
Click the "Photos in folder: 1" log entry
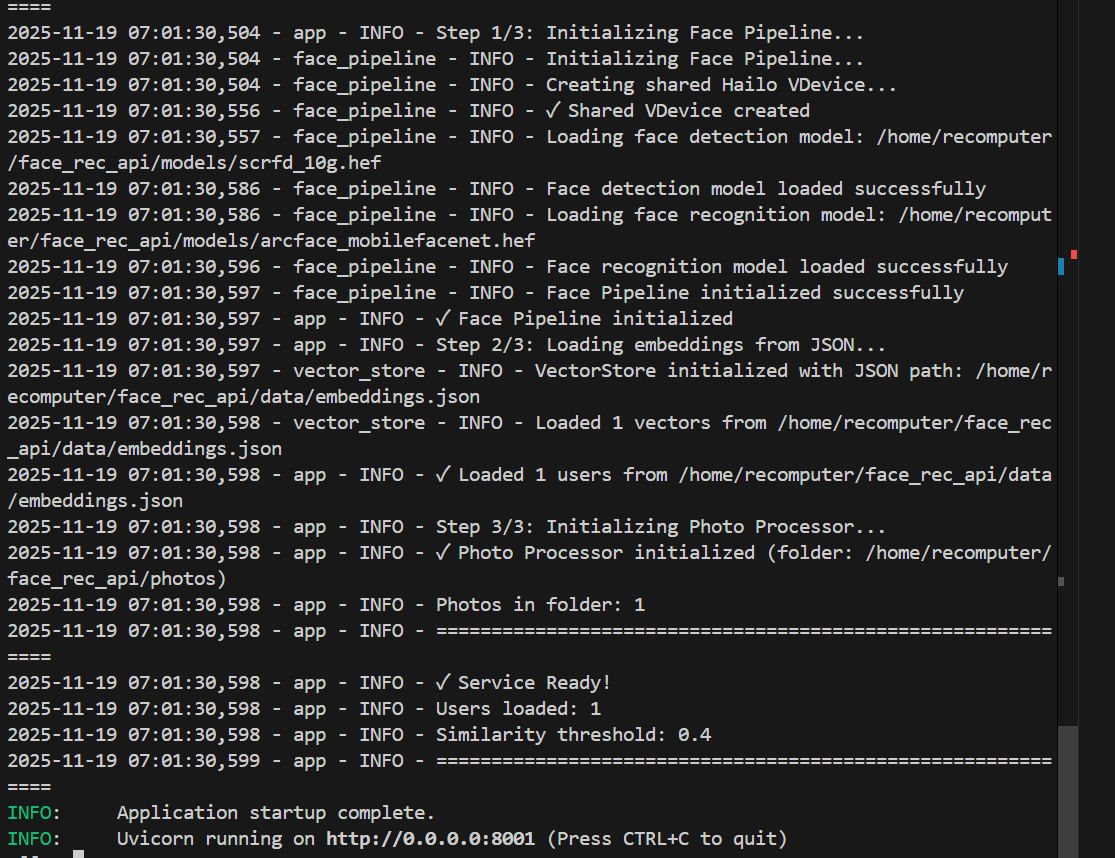540,604
